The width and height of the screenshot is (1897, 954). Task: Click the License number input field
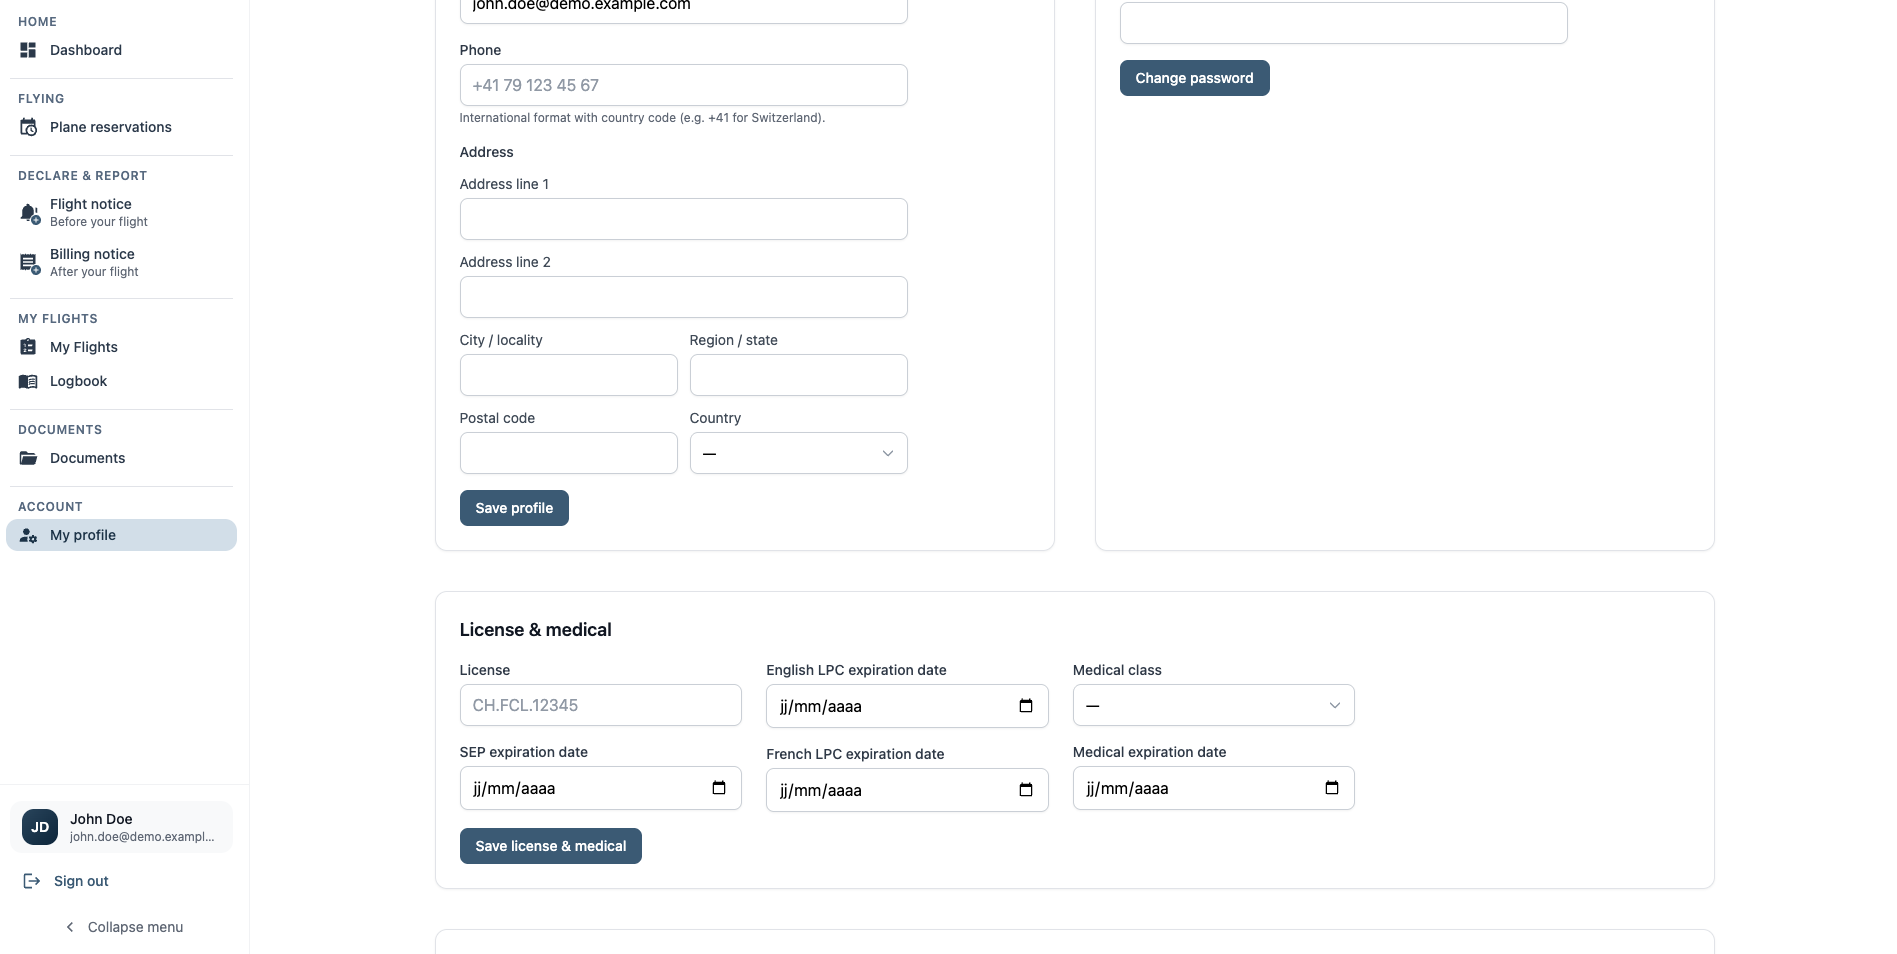click(600, 705)
